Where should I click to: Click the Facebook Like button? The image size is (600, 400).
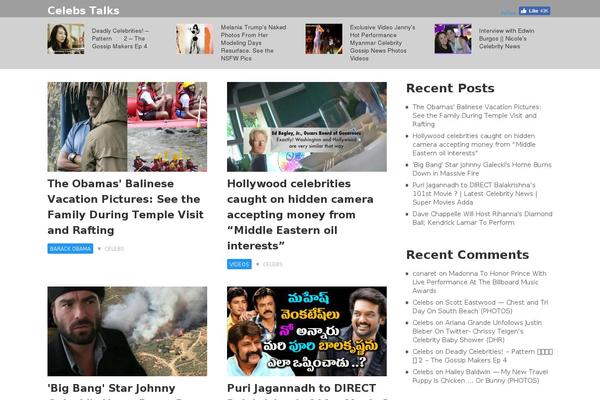pos(535,11)
